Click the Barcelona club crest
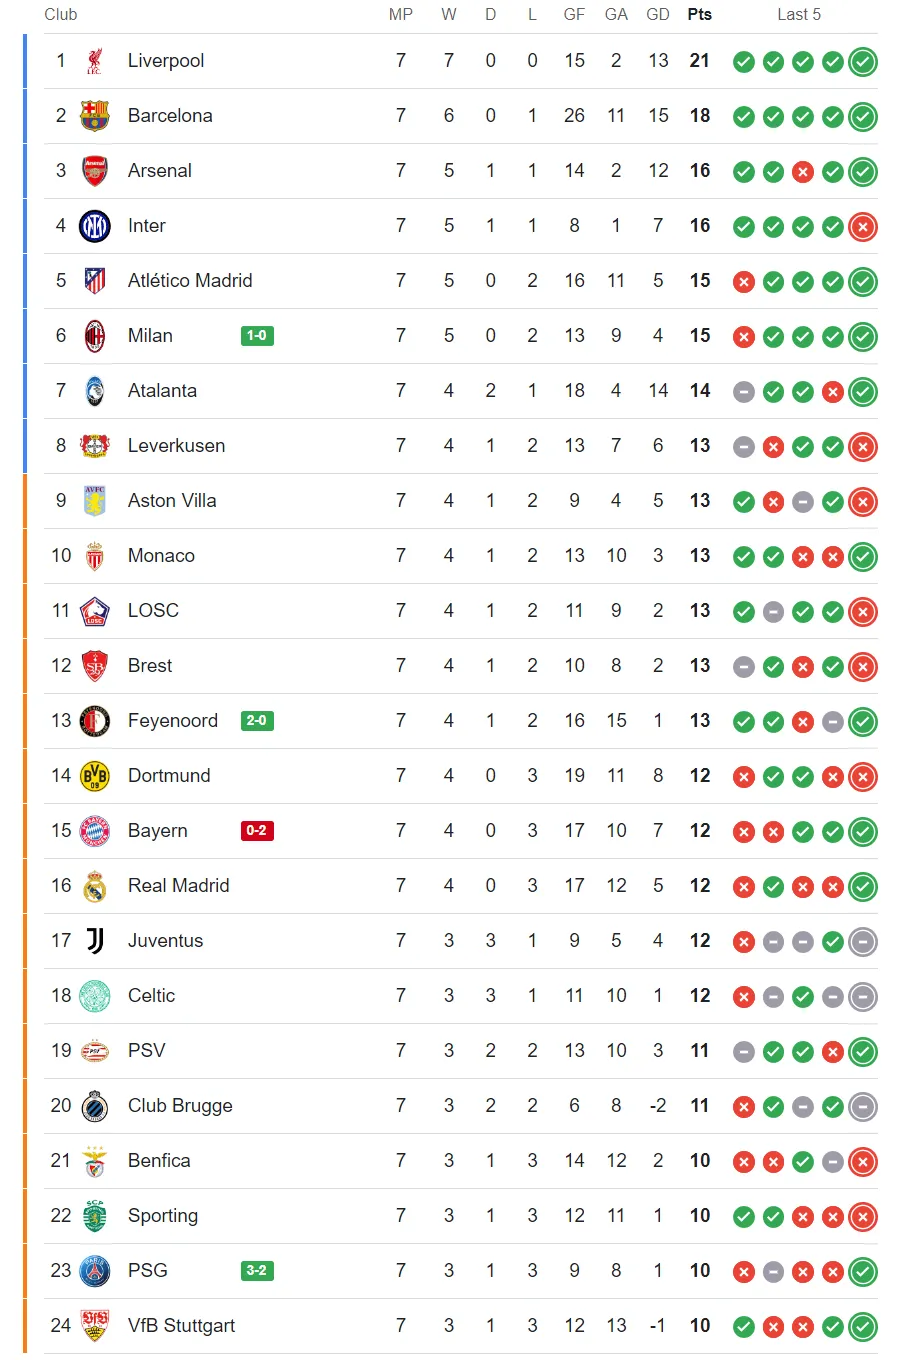 (x=94, y=116)
